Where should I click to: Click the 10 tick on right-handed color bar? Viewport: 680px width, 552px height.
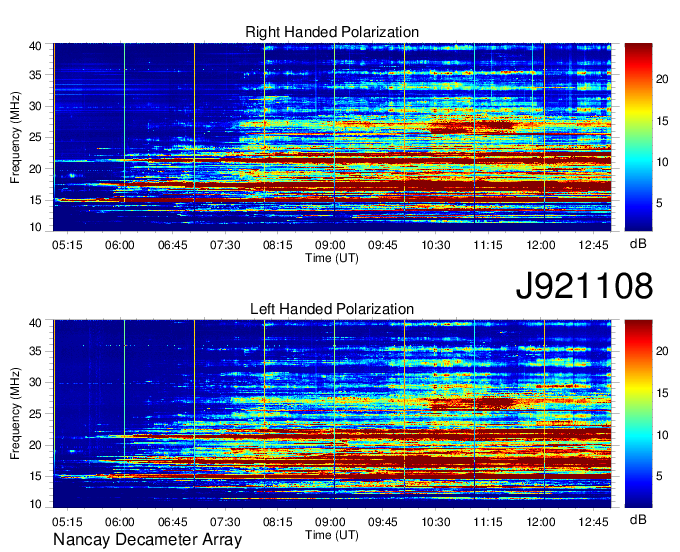pyautogui.click(x=662, y=162)
